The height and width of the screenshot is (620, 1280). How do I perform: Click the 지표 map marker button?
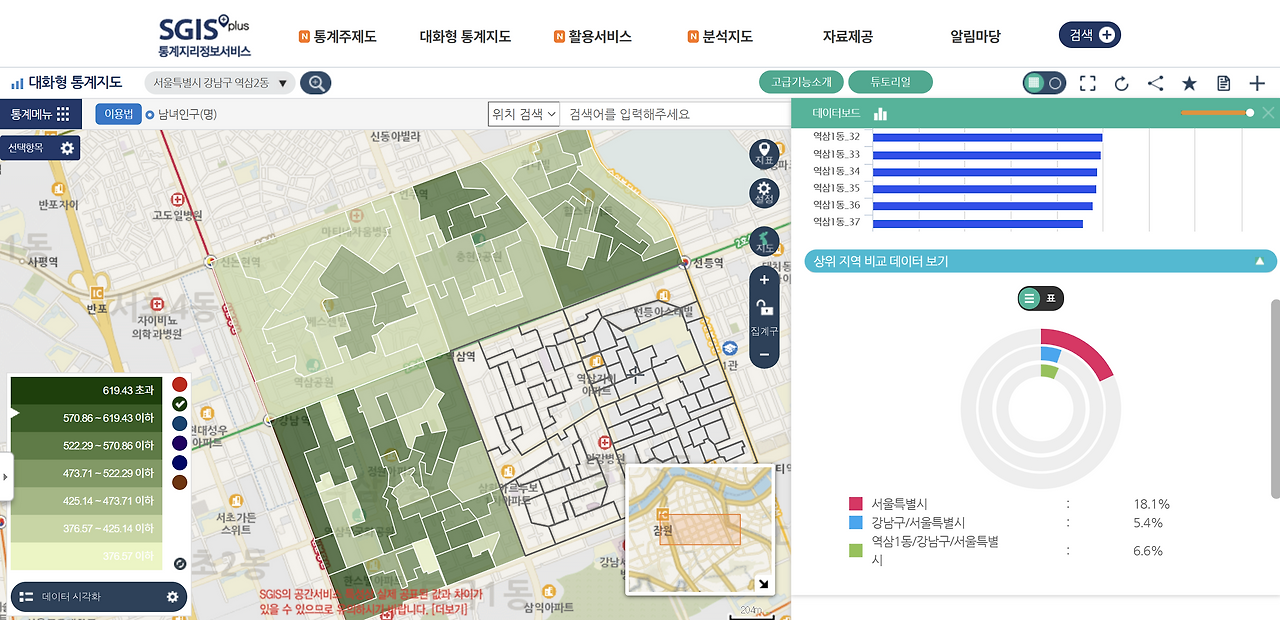[764, 154]
